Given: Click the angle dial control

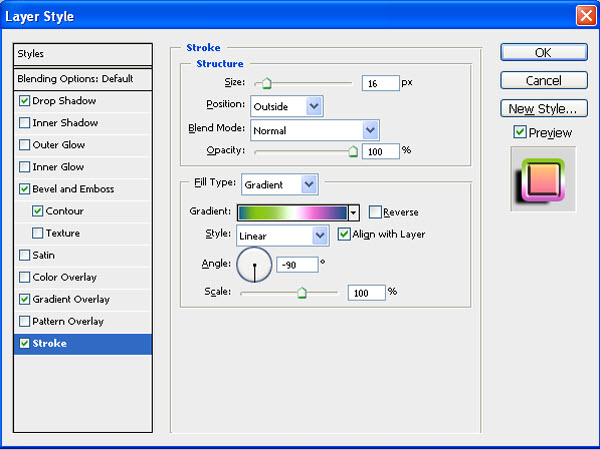Looking at the screenshot, I should pyautogui.click(x=254, y=265).
